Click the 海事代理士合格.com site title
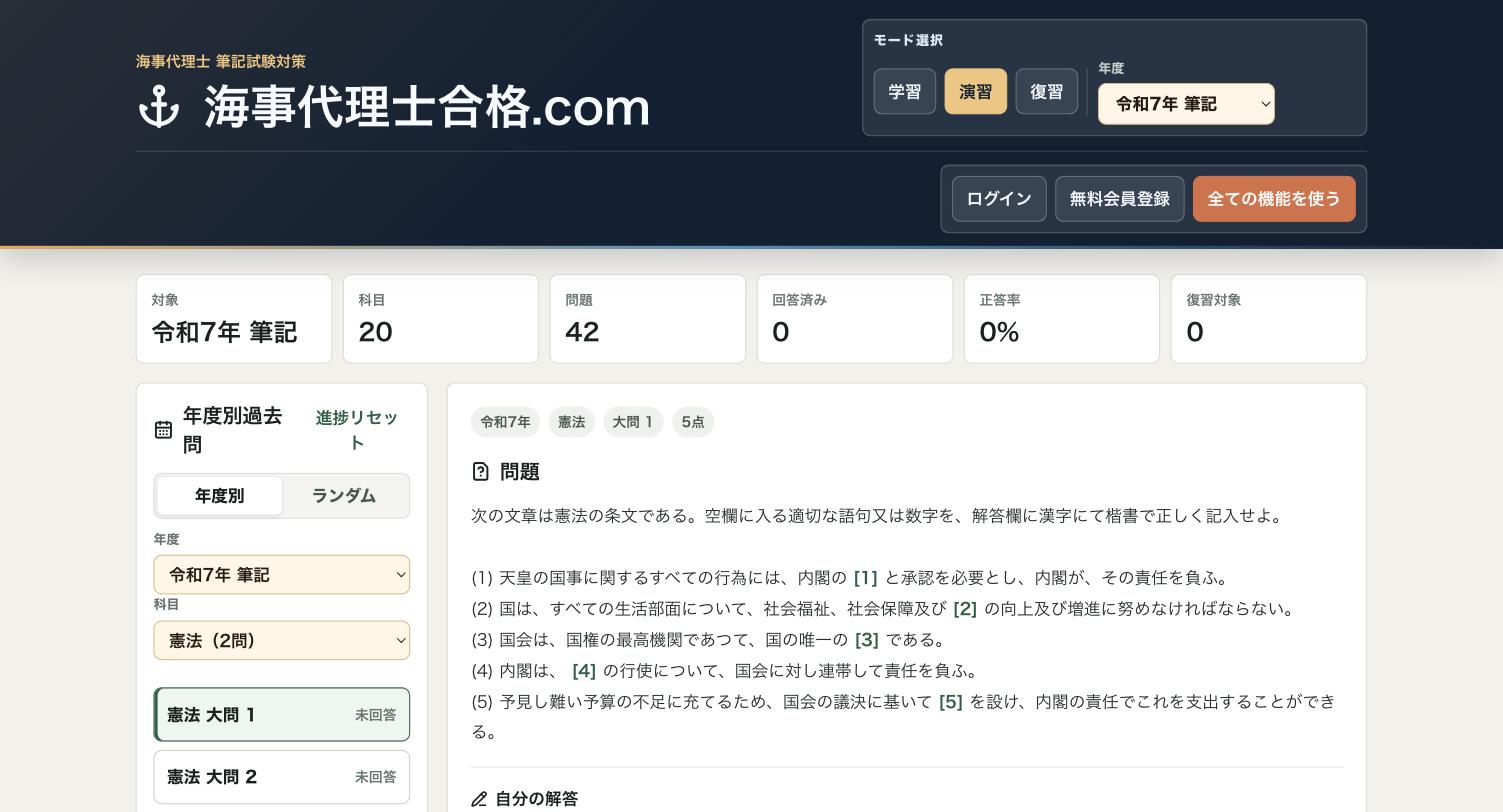Screen dimensions: 1503x812 pos(427,107)
